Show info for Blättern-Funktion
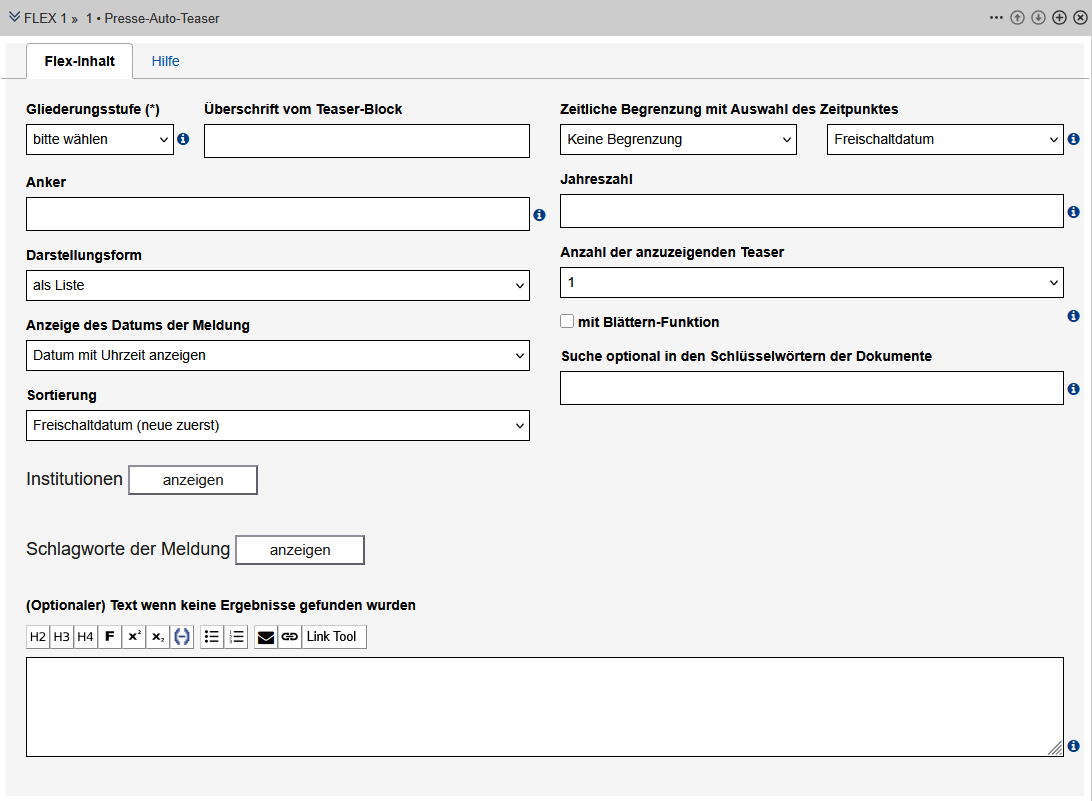Viewport: 1092px width, 801px height. click(1074, 316)
